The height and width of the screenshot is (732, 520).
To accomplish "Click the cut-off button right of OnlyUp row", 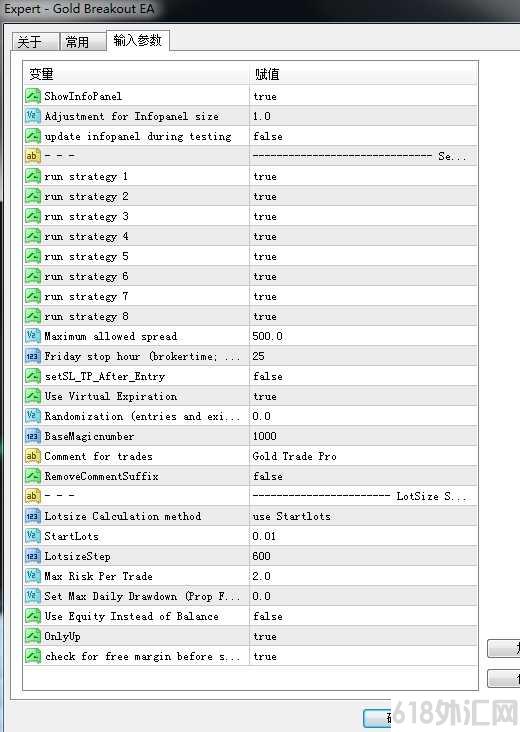I will click(504, 648).
